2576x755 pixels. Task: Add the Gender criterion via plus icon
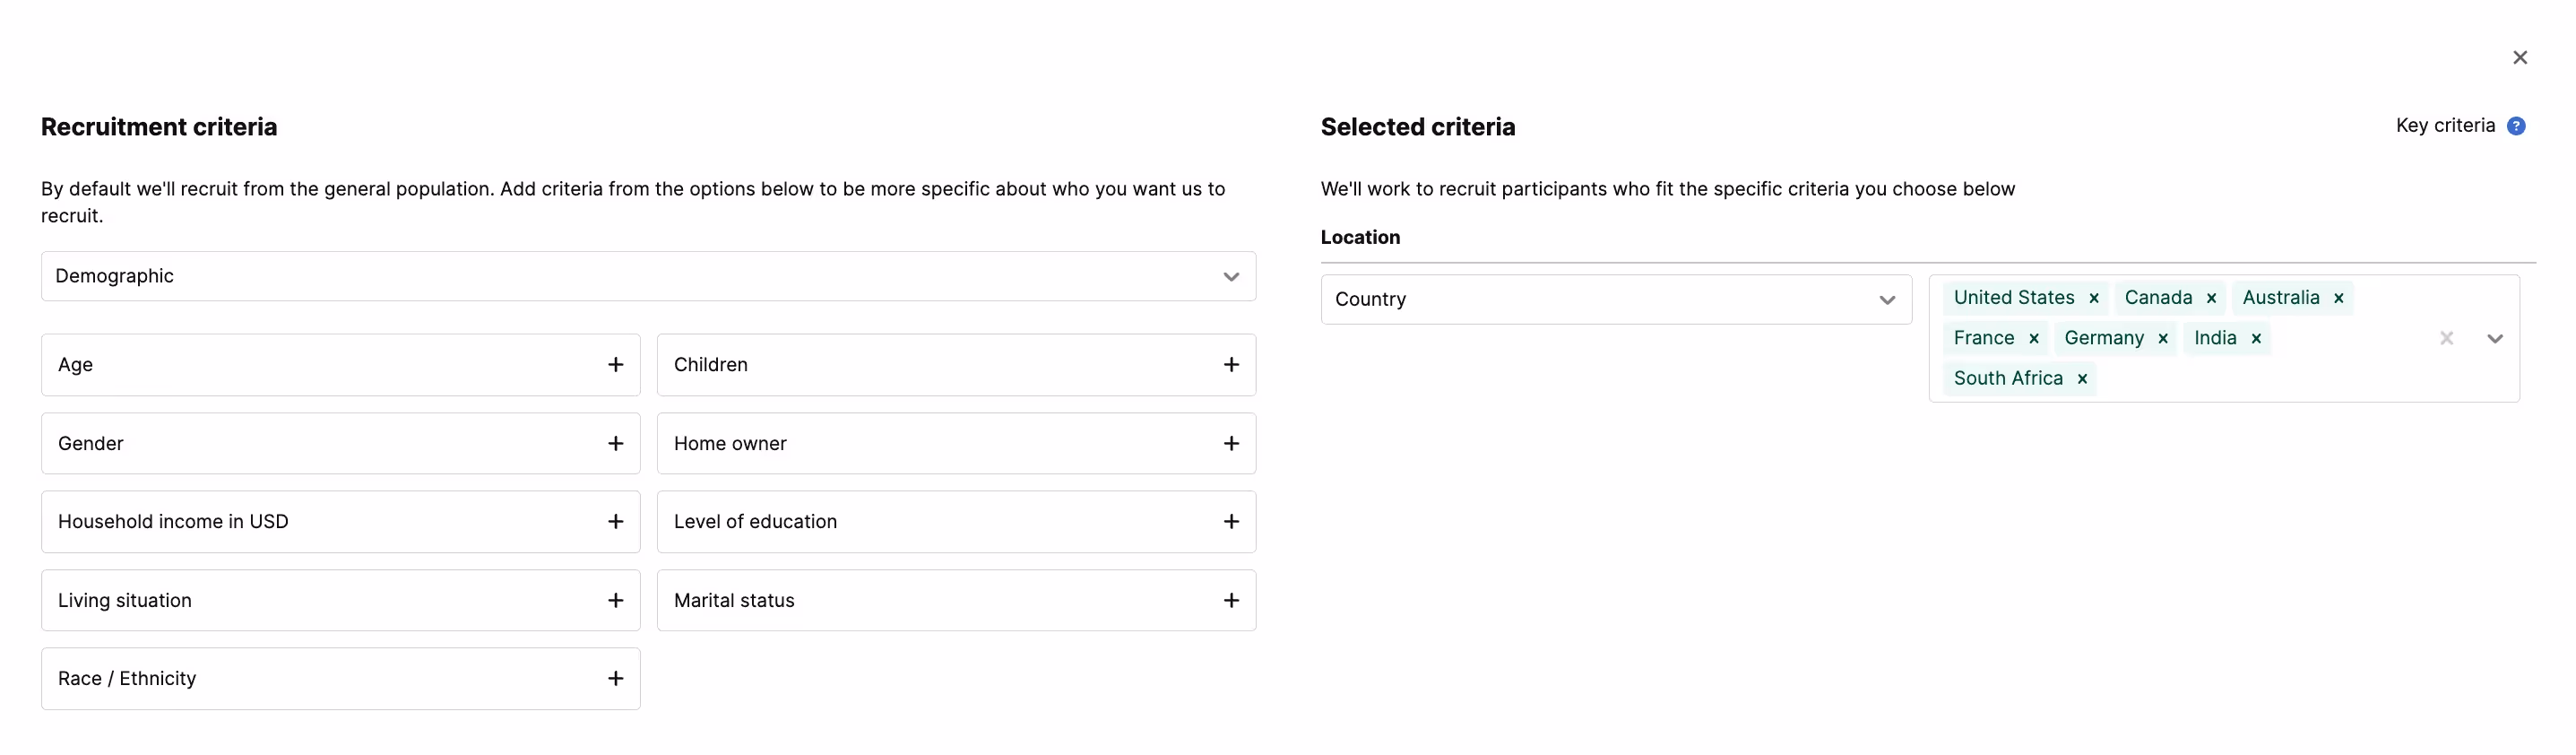615,443
